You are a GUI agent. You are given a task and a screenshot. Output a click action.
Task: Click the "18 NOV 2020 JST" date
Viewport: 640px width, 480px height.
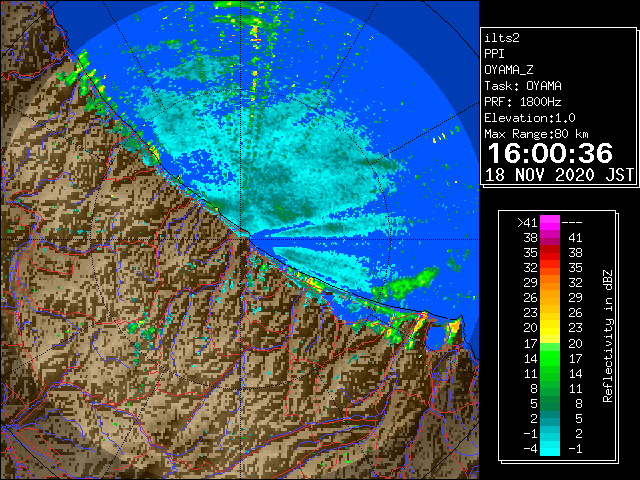[x=559, y=175]
